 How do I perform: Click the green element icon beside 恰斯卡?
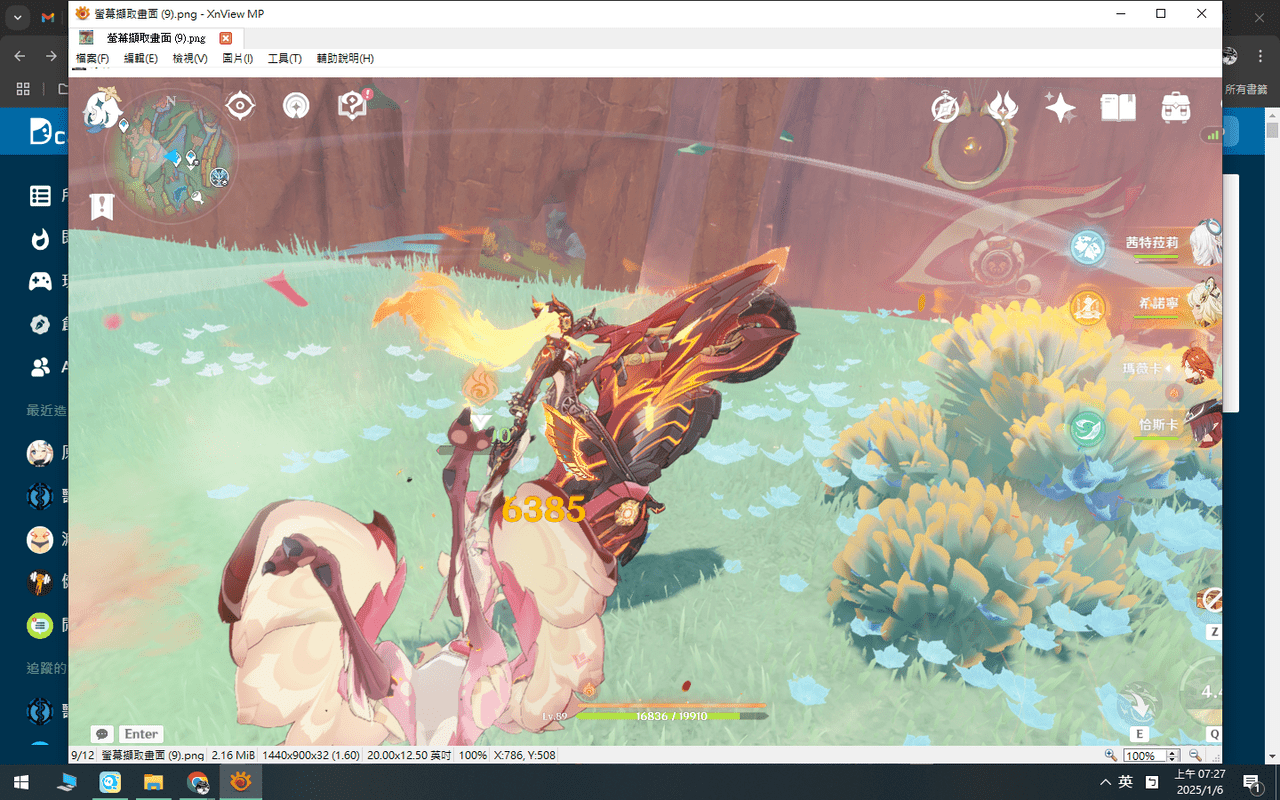(x=1087, y=429)
